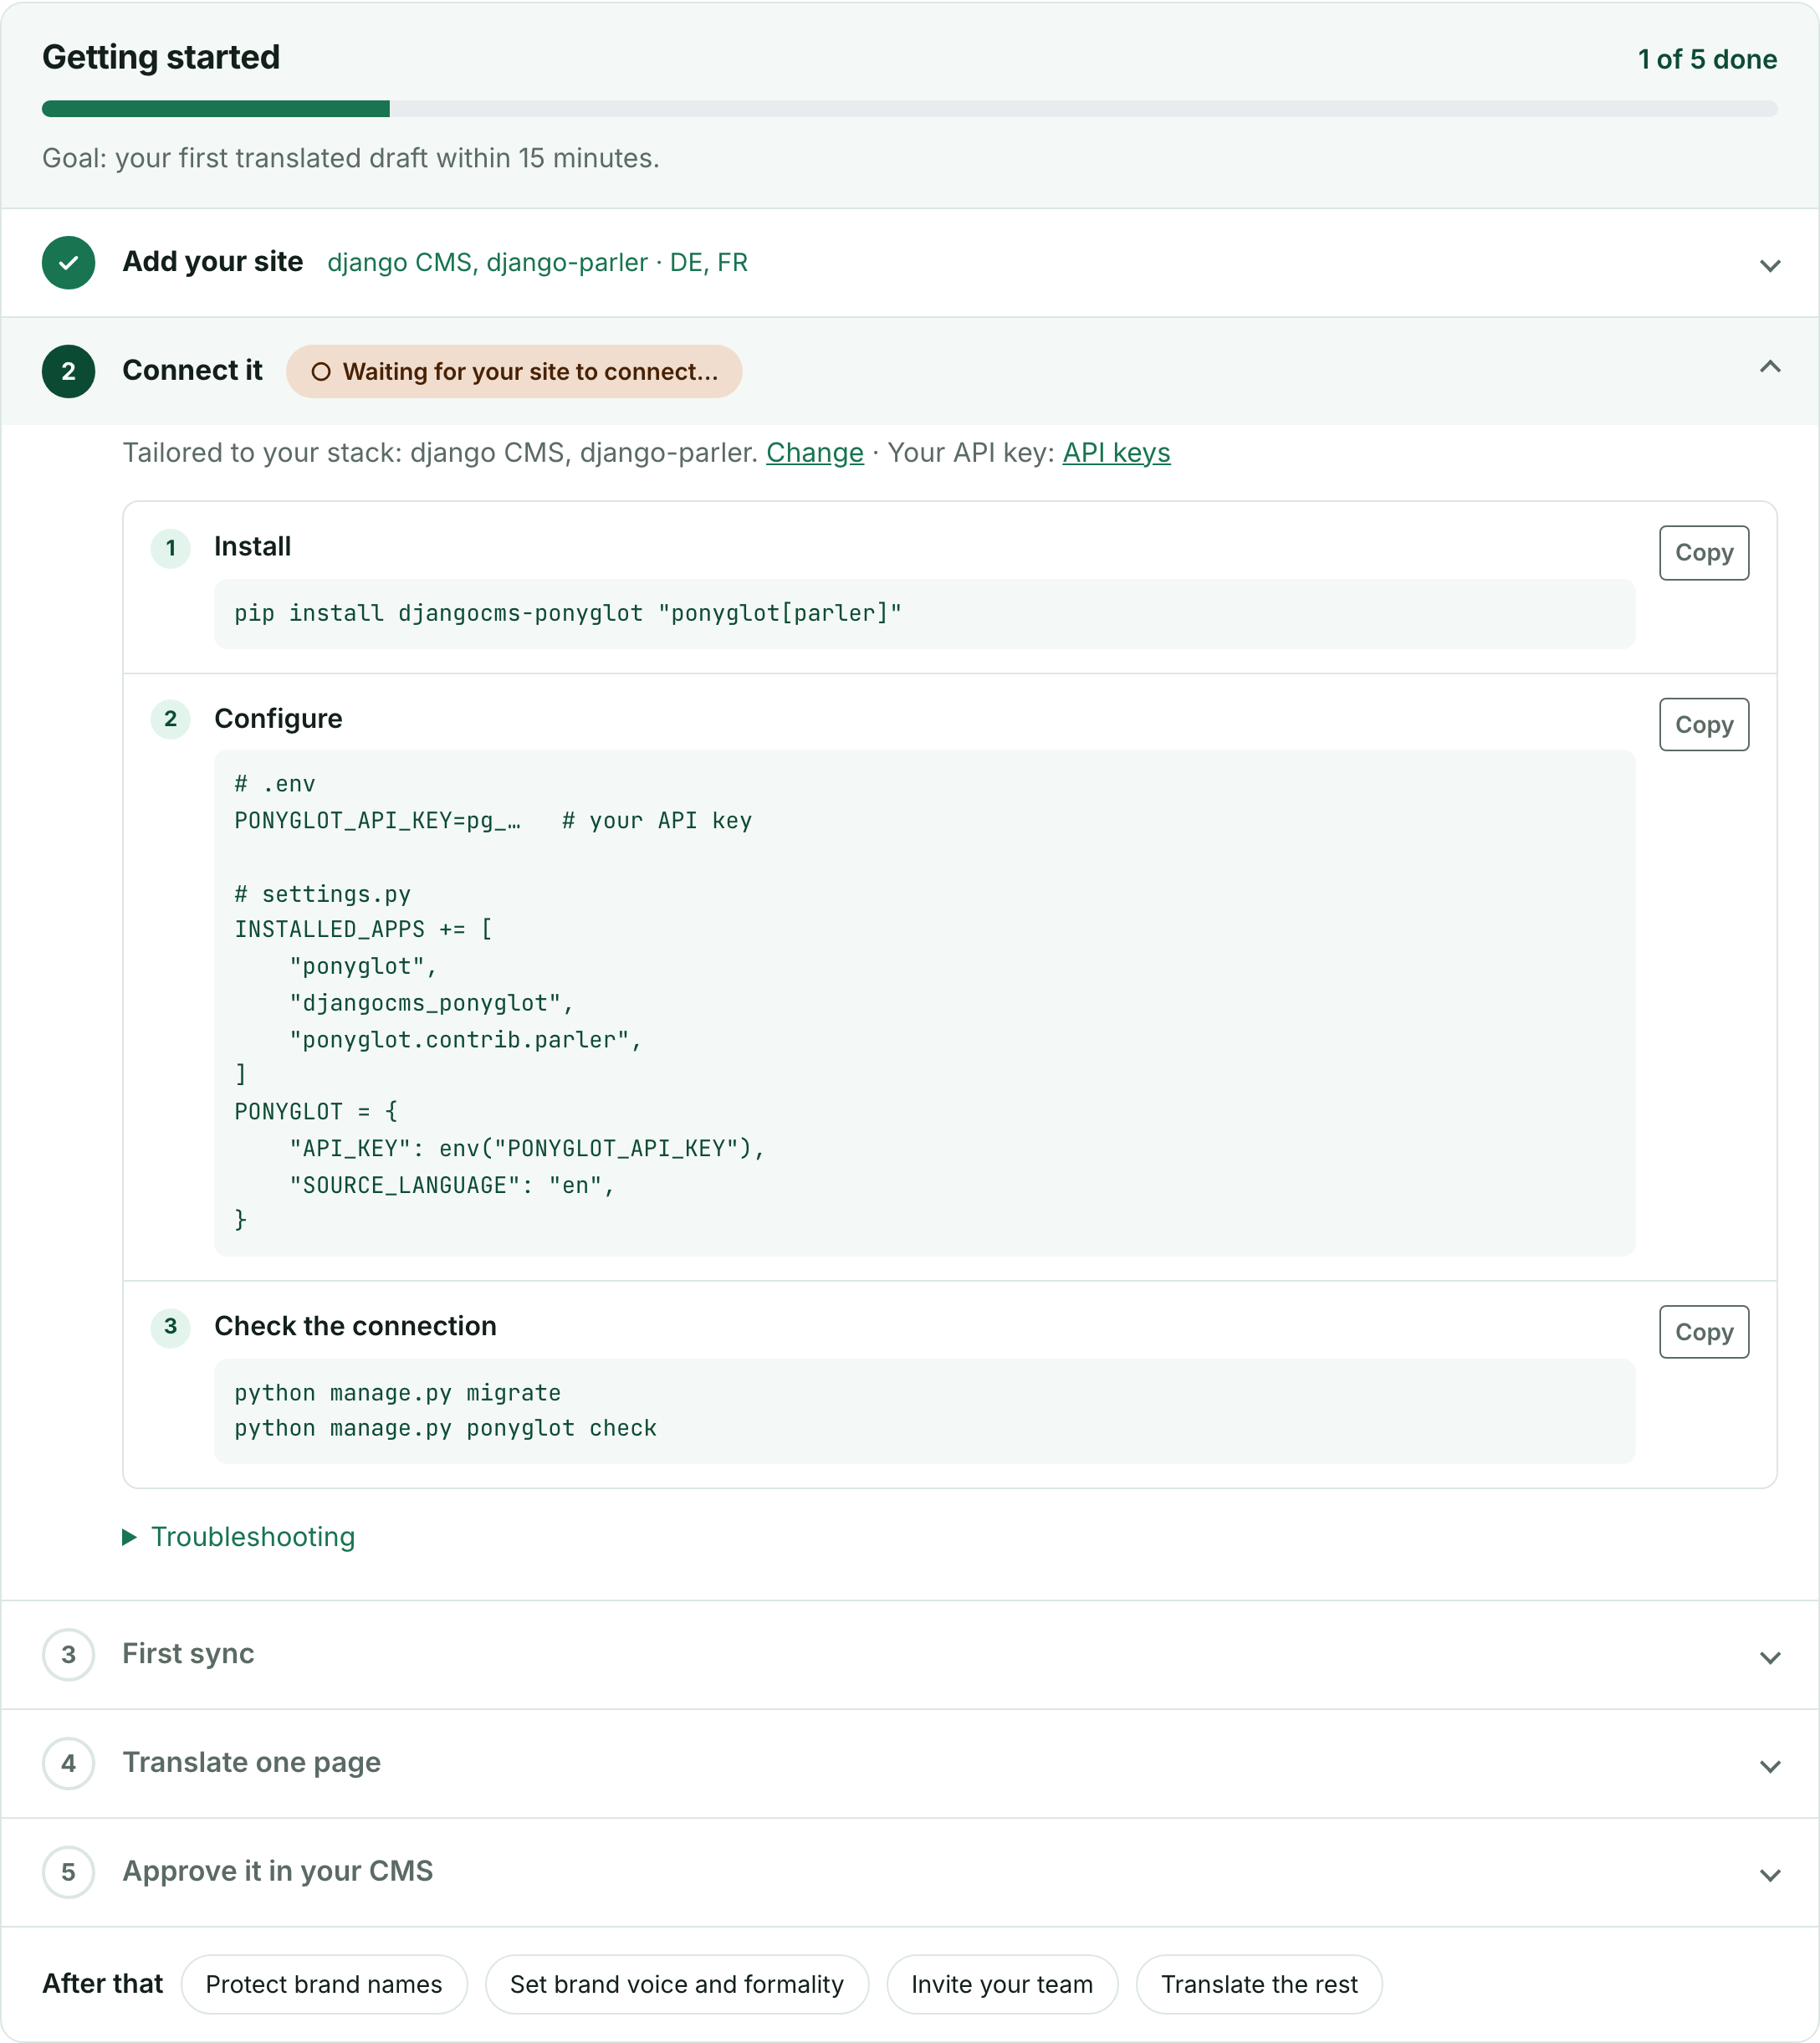Click the Getting started progress bar
Screen dimensions: 1820x2043
click(x=910, y=109)
